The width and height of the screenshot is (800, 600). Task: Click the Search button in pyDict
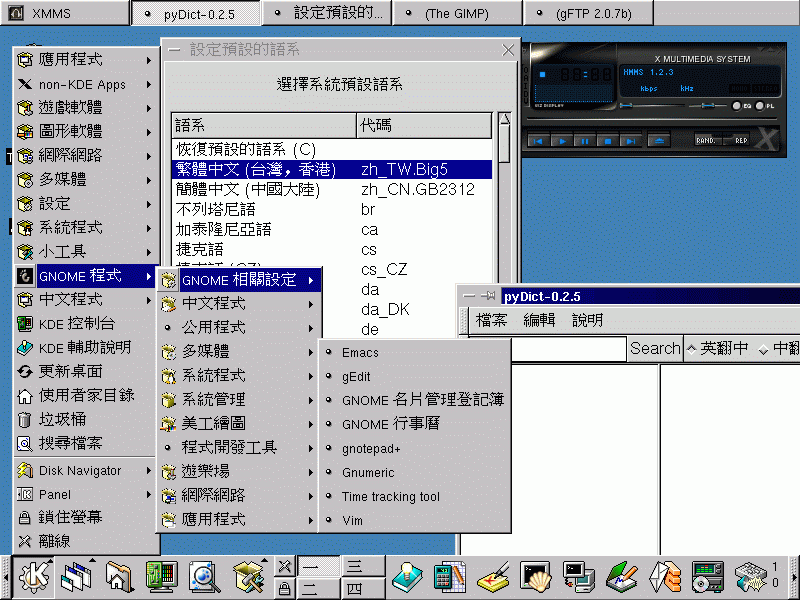click(655, 348)
